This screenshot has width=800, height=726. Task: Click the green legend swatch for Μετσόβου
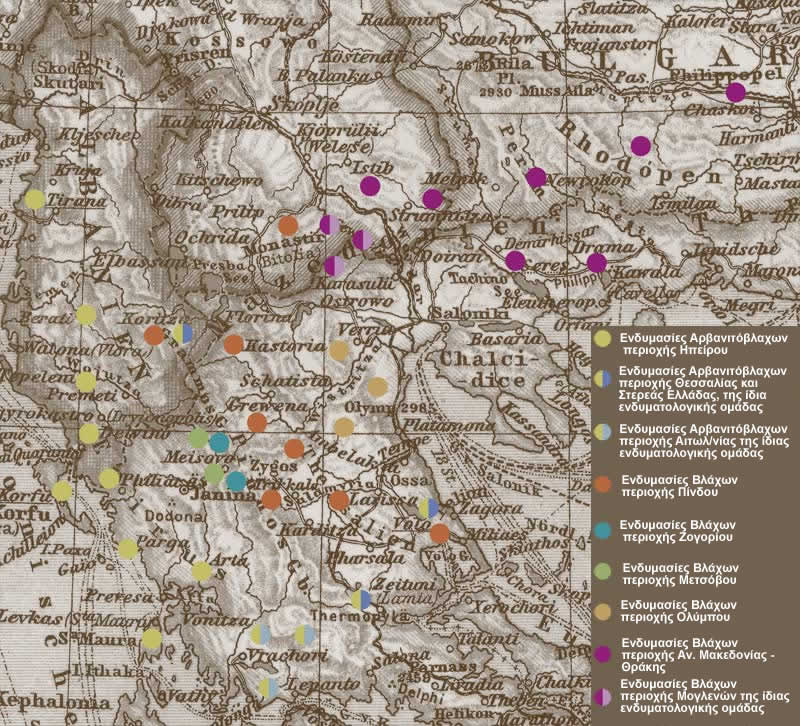pyautogui.click(x=603, y=572)
